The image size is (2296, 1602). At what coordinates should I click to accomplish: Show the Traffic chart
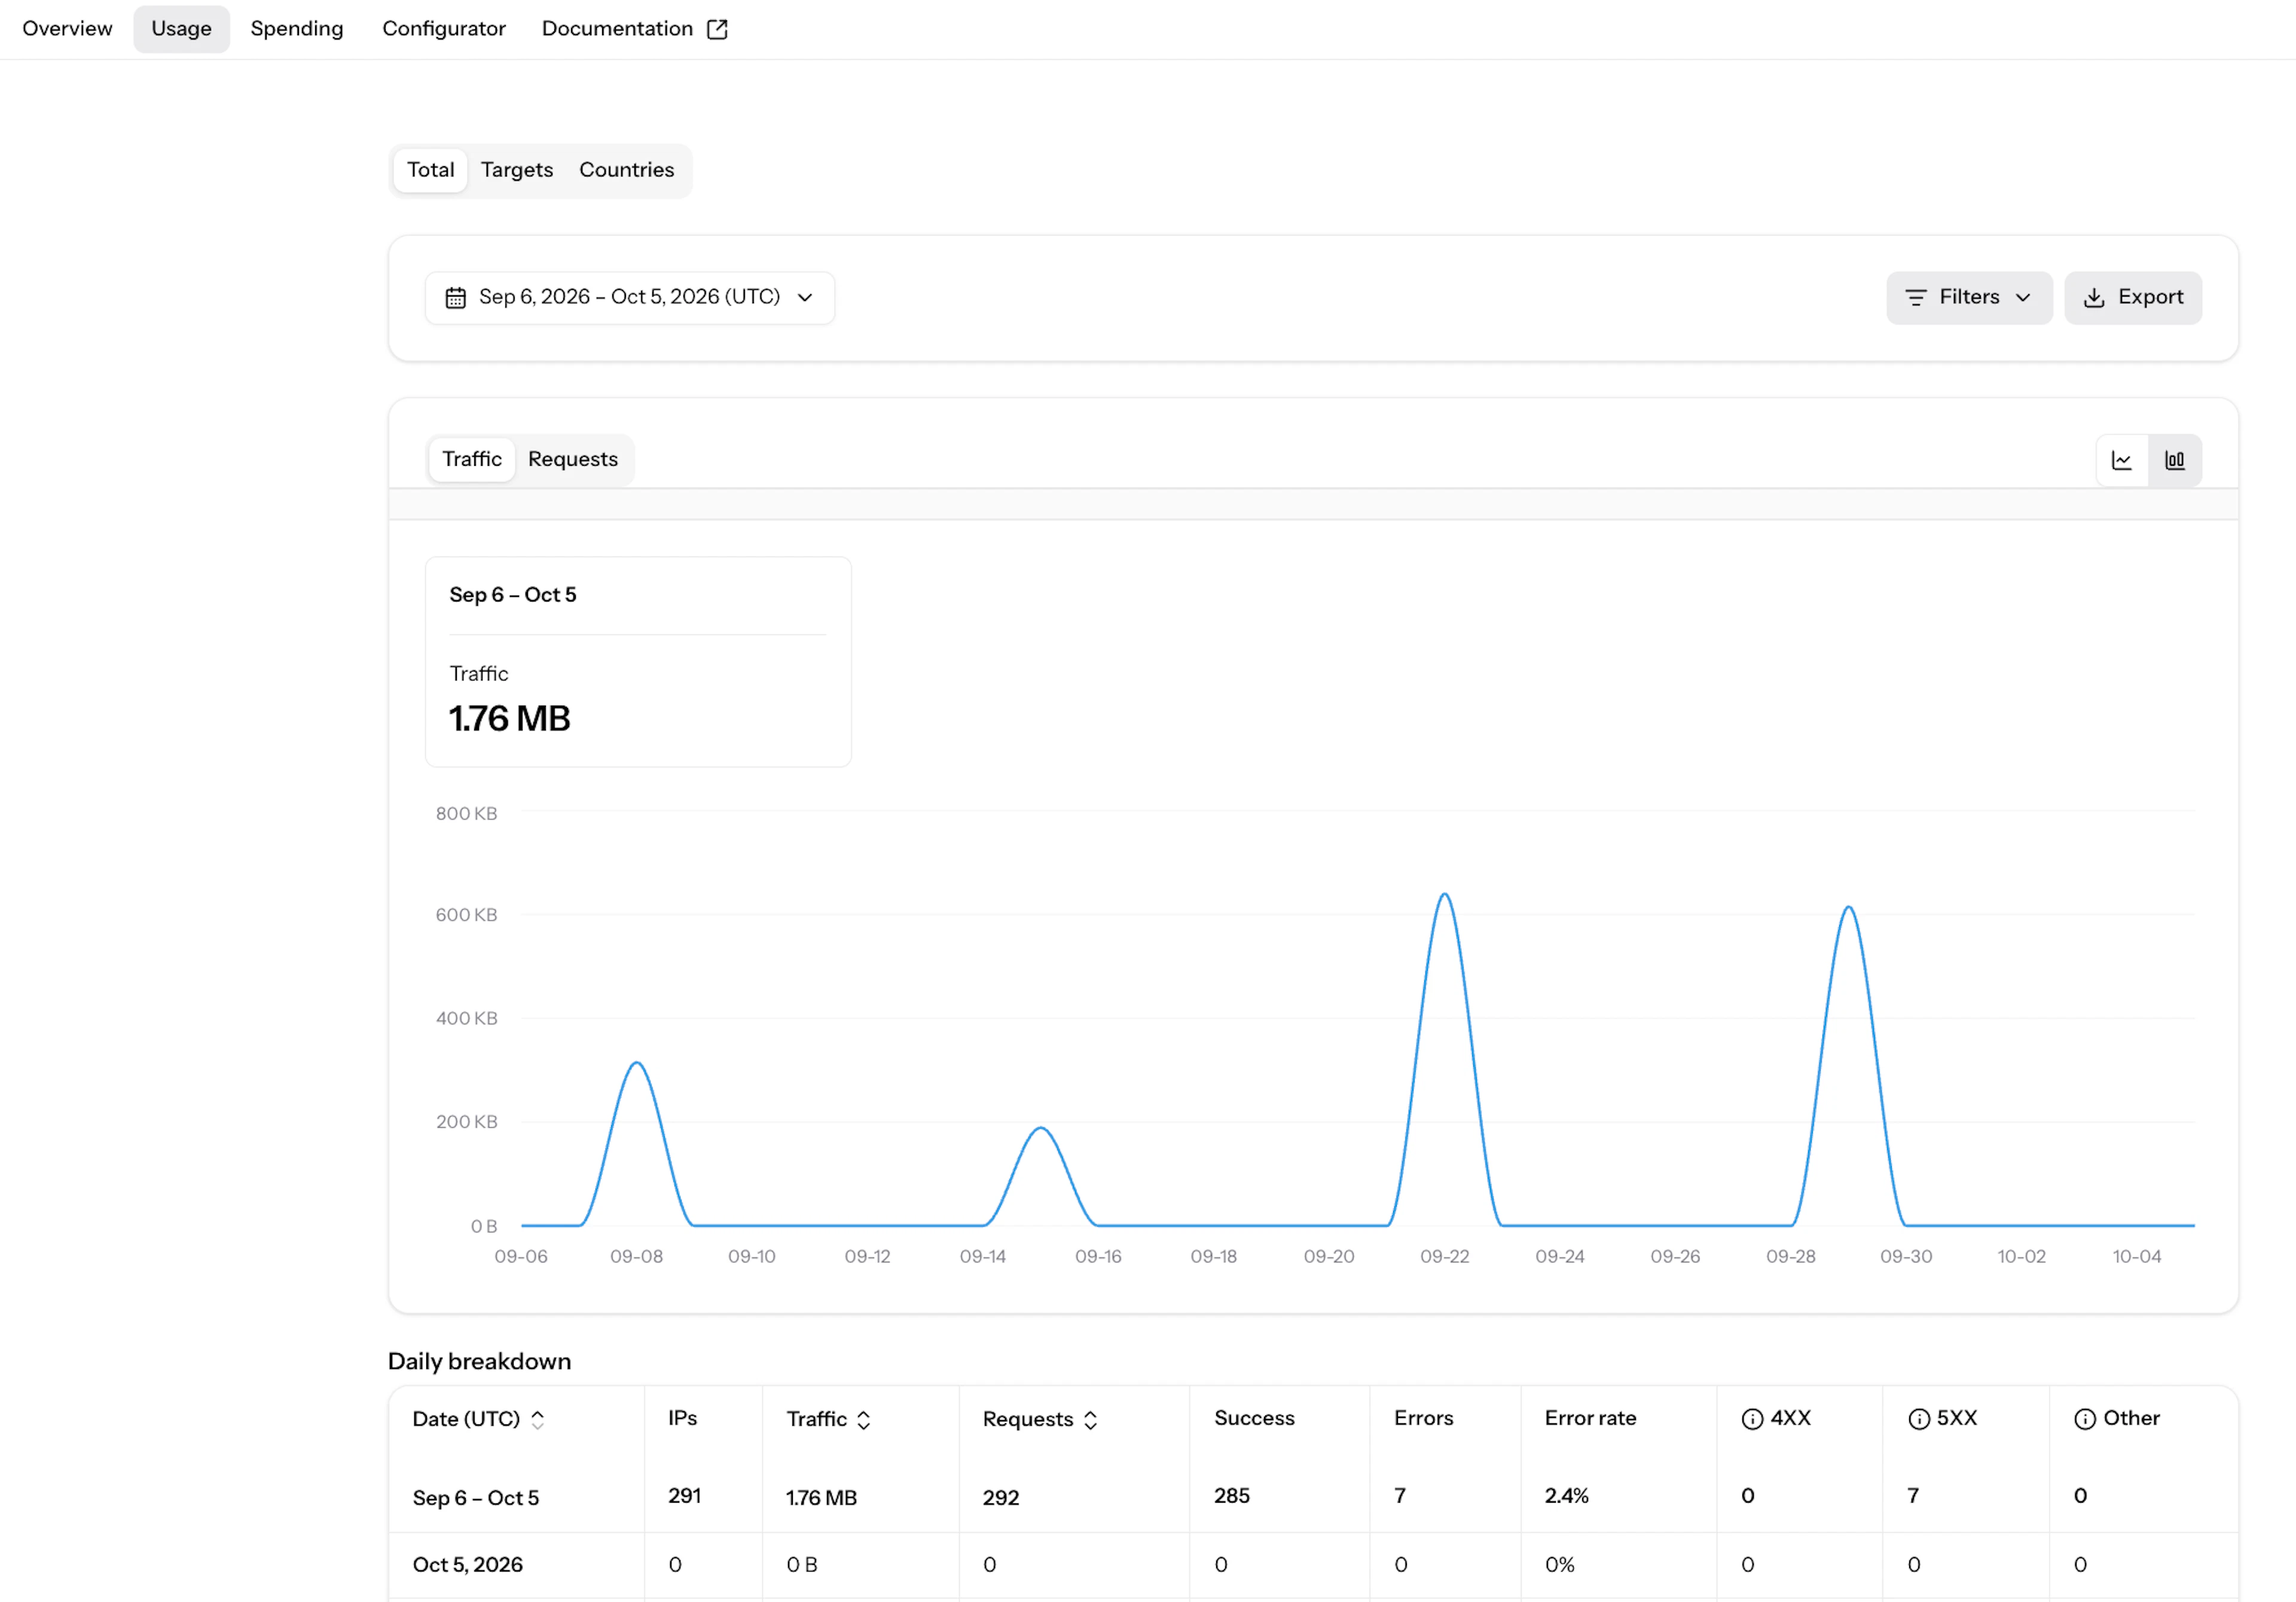click(472, 459)
